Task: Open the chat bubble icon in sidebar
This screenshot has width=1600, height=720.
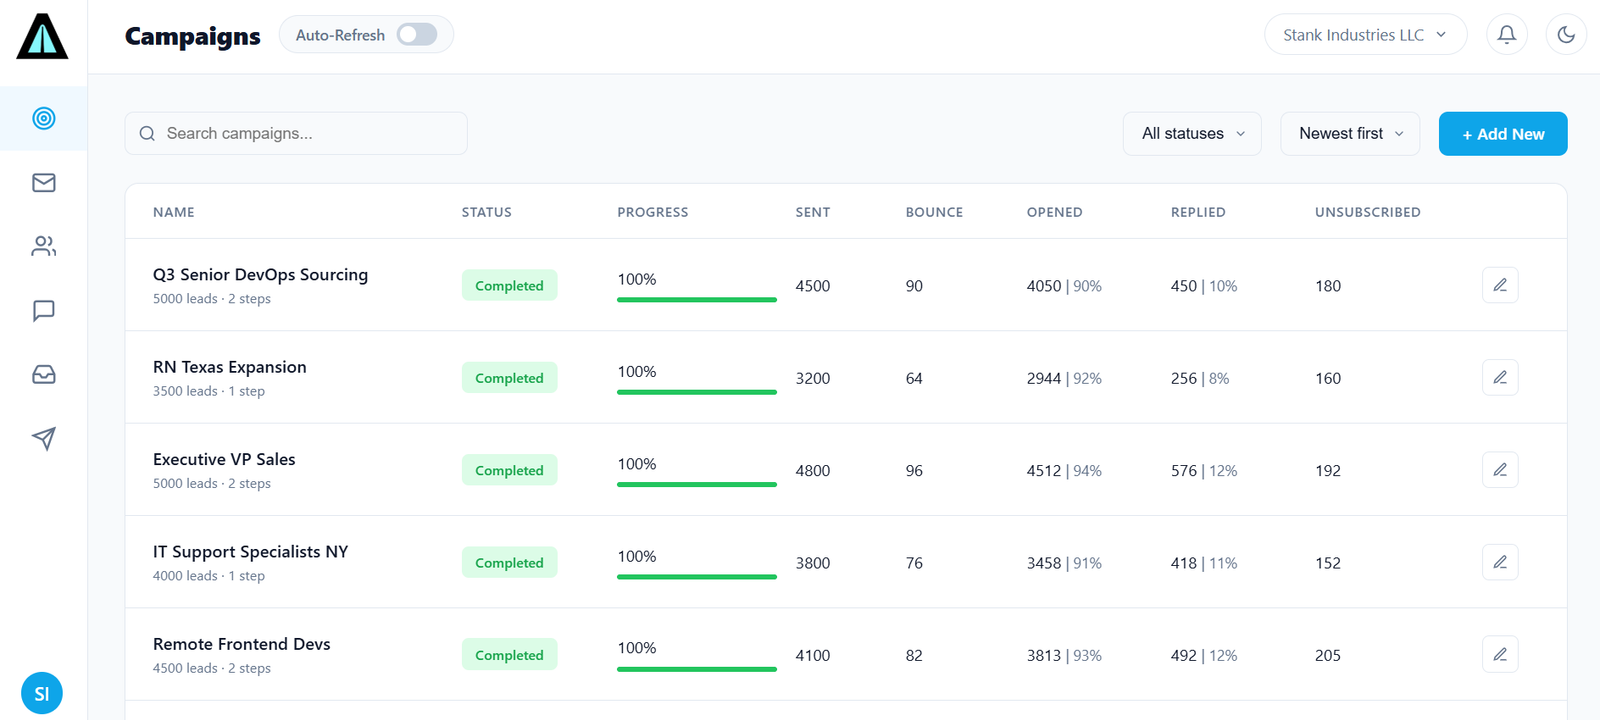Action: pos(44,310)
